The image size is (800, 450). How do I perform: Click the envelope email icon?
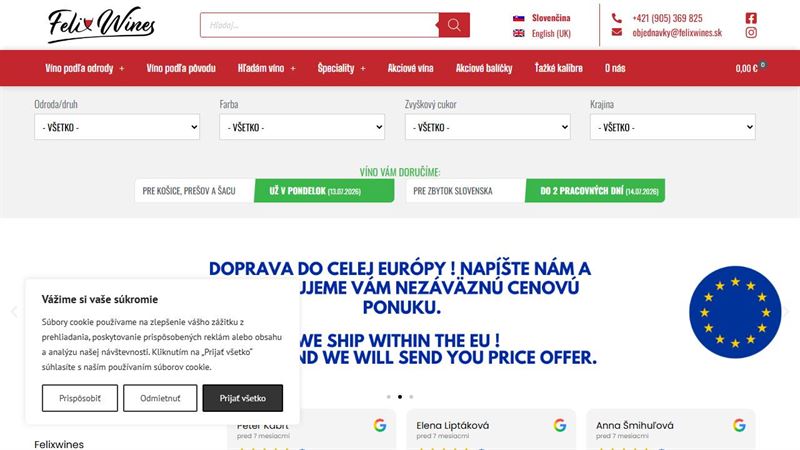pyautogui.click(x=616, y=32)
